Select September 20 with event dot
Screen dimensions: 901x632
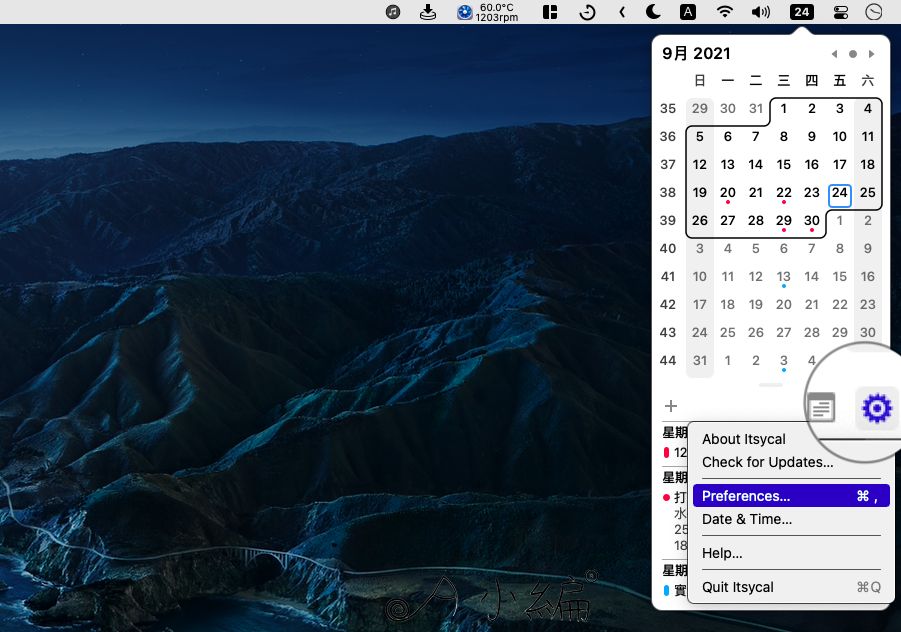click(727, 193)
